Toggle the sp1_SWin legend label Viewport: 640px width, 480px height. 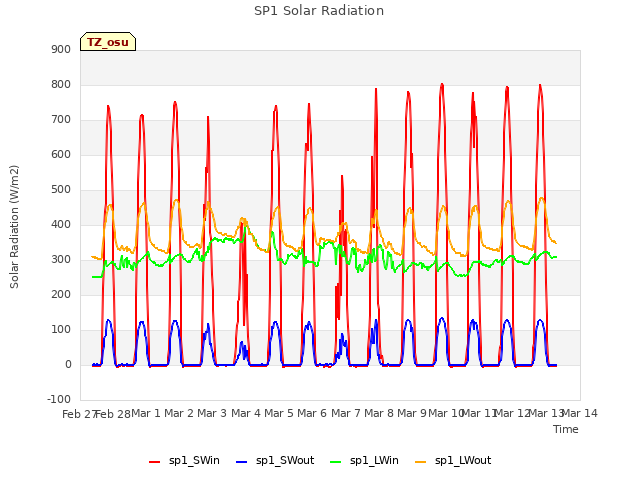pyautogui.click(x=194, y=461)
